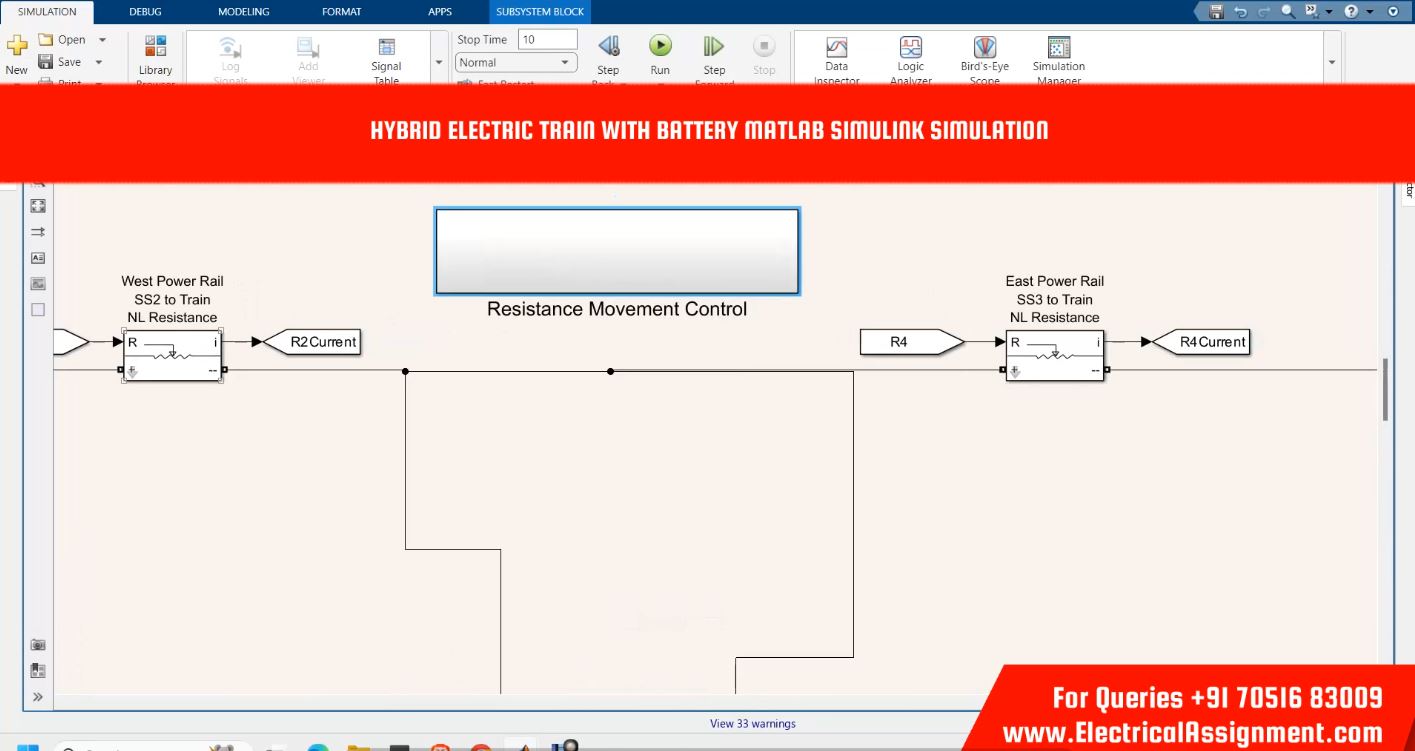Open the Normal simulation mode dropdown

[516, 62]
